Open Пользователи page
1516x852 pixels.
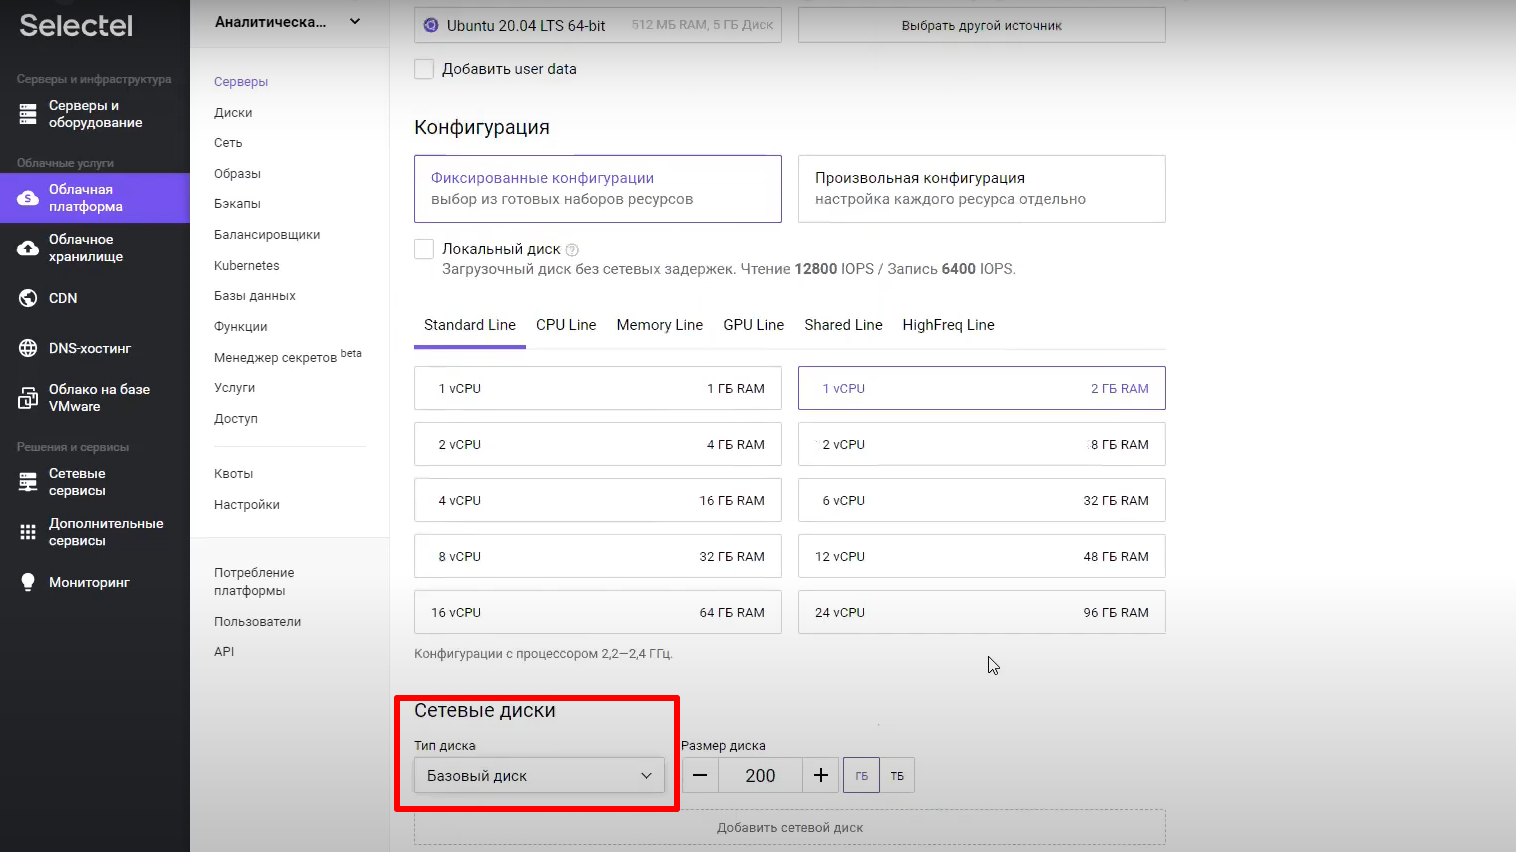pos(258,622)
